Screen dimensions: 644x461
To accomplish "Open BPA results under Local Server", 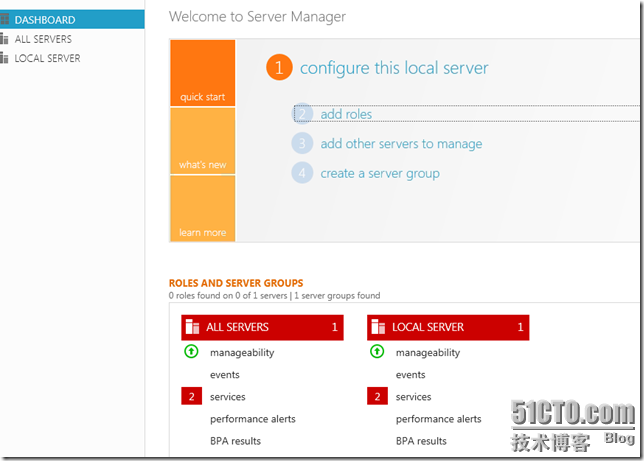I will pyautogui.click(x=421, y=441).
